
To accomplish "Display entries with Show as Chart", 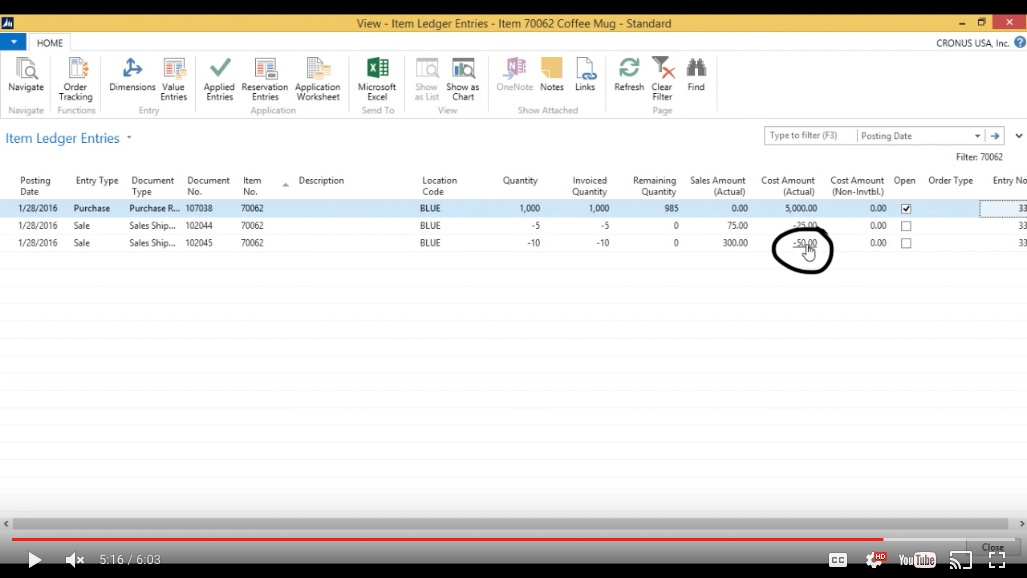I will 463,79.
